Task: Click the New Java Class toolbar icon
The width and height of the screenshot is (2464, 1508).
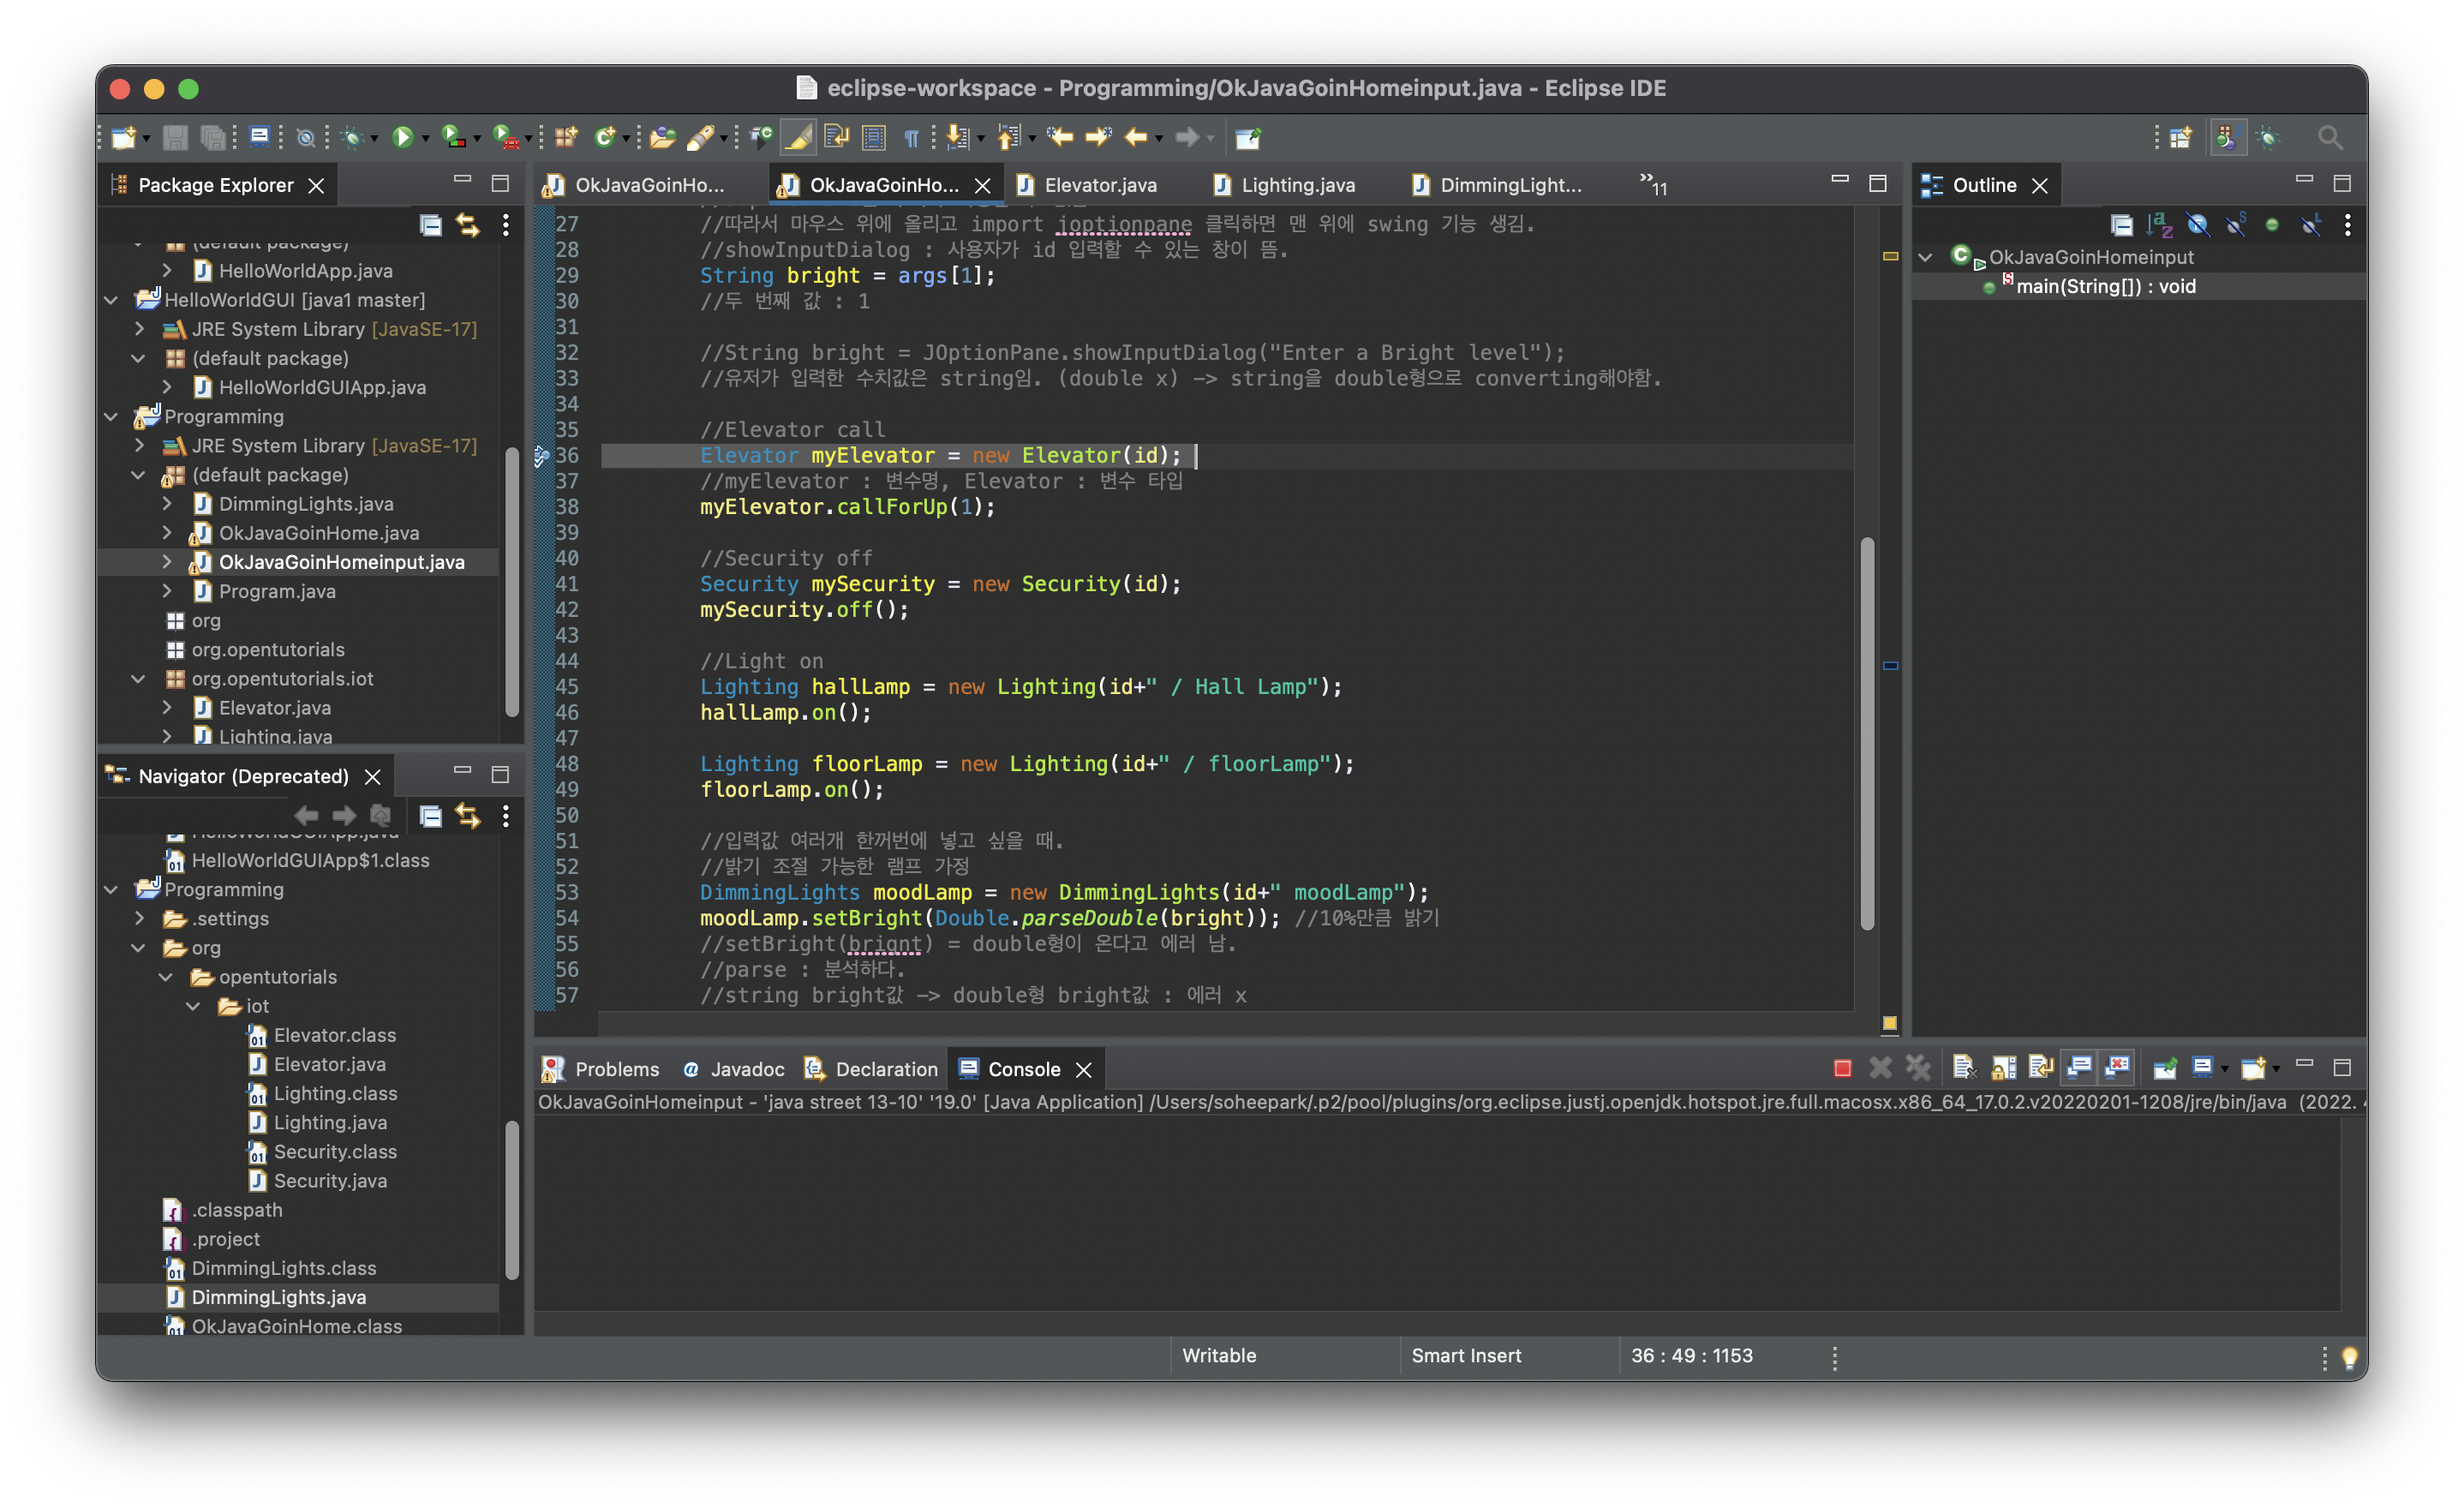Action: (x=606, y=137)
